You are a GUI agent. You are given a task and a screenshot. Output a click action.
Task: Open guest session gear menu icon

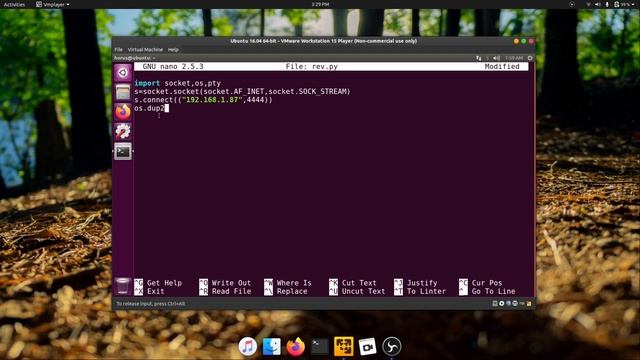(530, 58)
